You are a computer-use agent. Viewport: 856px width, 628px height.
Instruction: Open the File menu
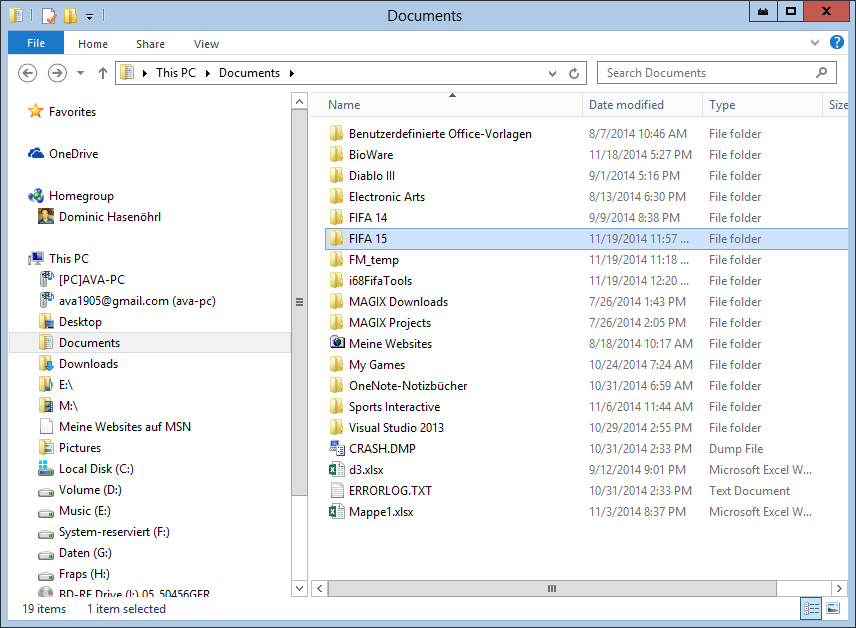(x=36, y=44)
